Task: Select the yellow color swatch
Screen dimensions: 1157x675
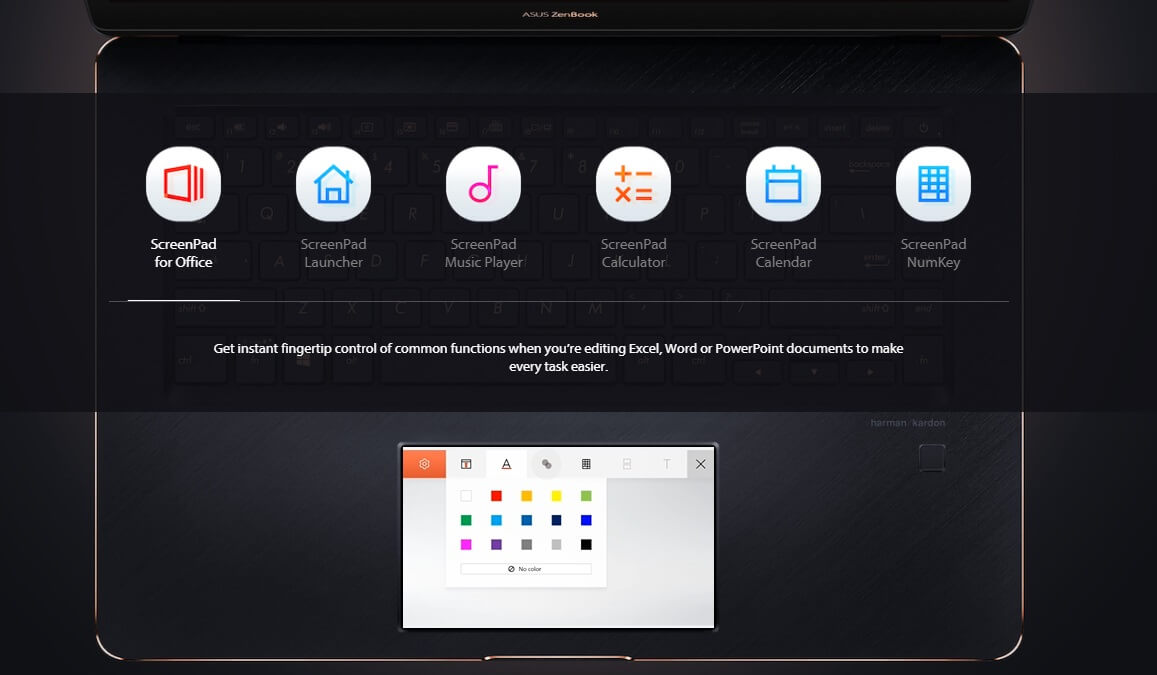Action: pos(556,496)
